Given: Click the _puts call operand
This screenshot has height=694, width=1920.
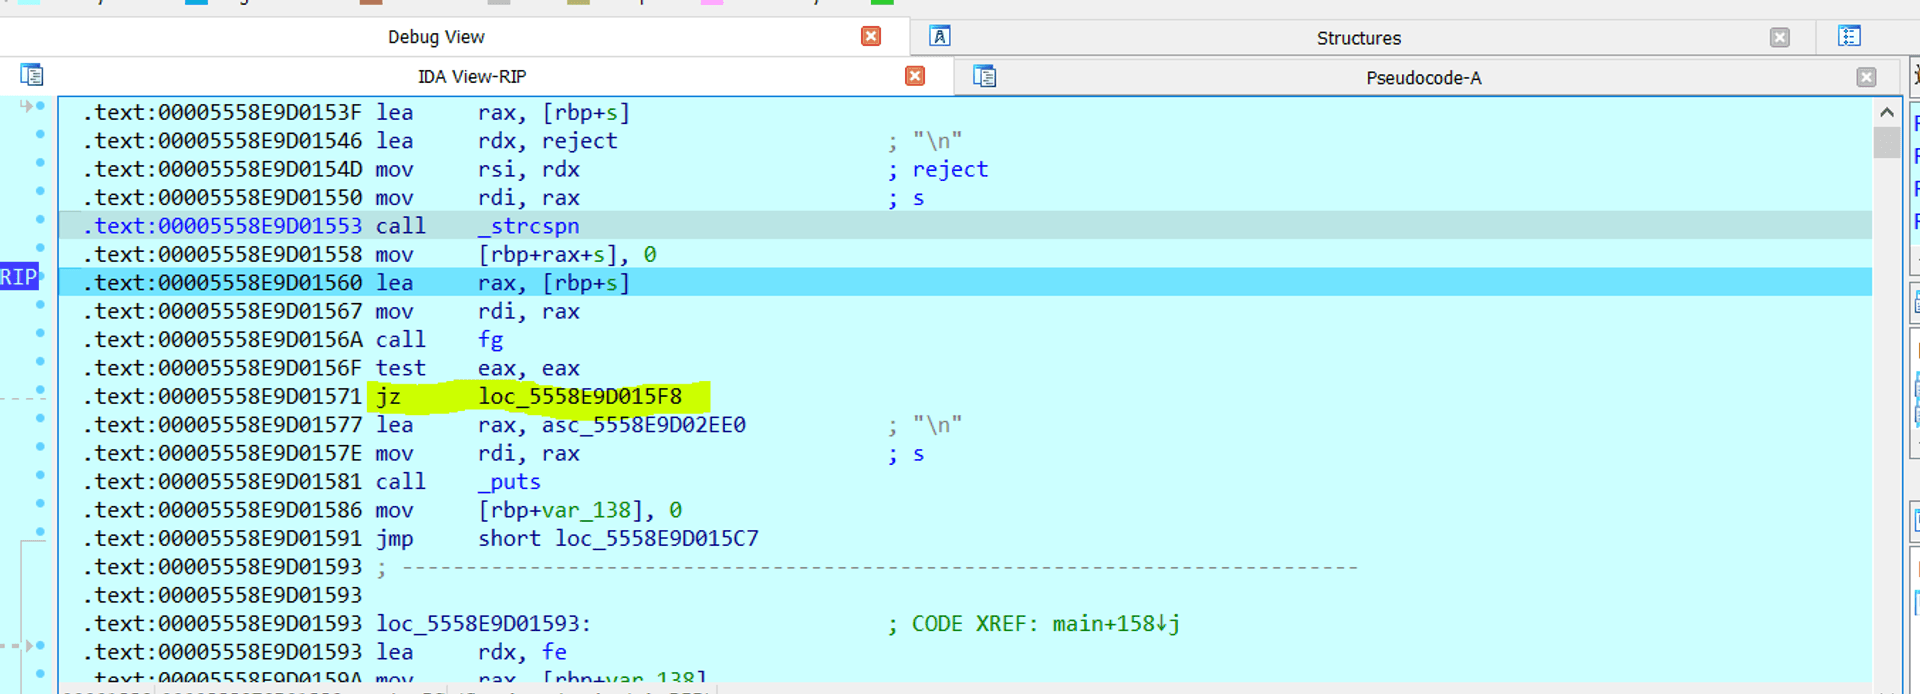Looking at the screenshot, I should point(509,482).
